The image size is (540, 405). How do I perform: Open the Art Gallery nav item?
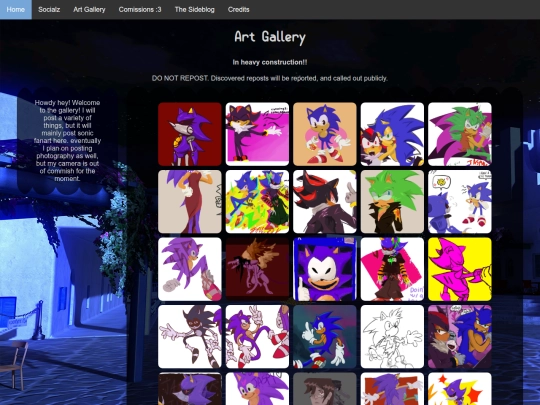(89, 10)
